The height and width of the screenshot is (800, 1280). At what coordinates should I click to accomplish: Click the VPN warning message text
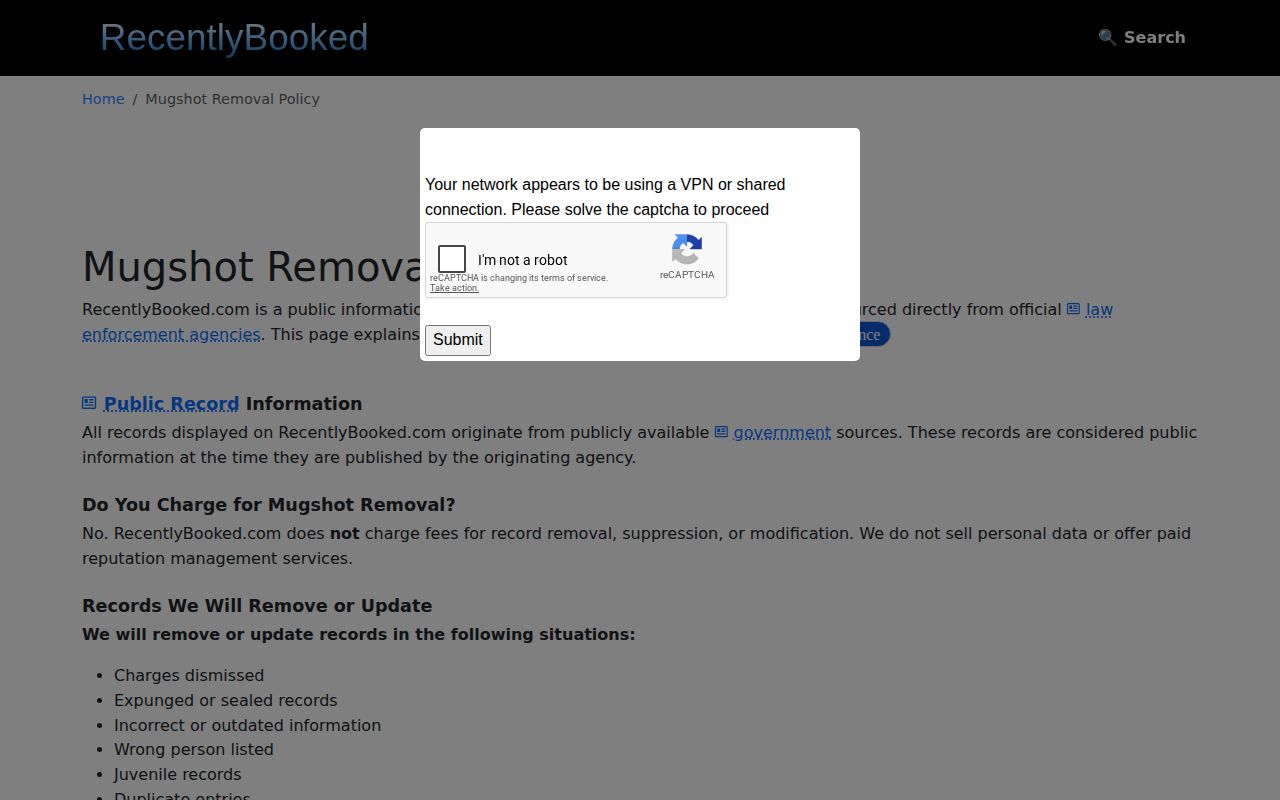605,197
